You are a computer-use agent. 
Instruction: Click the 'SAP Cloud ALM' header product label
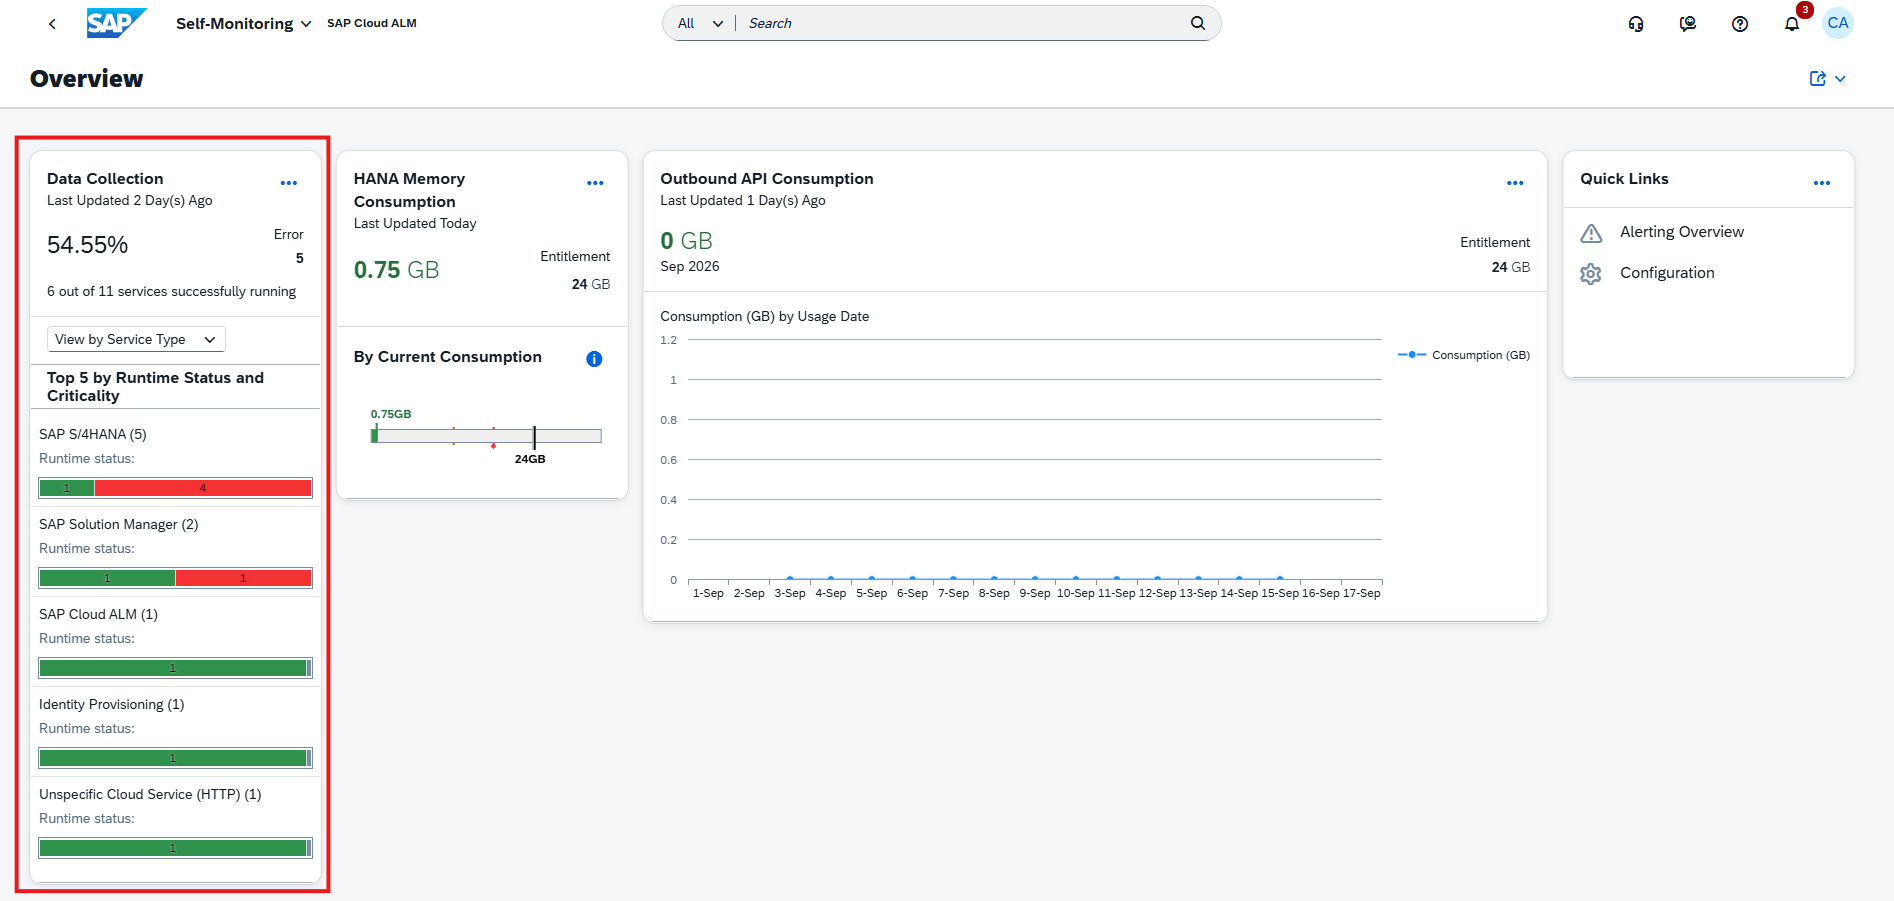click(x=372, y=23)
